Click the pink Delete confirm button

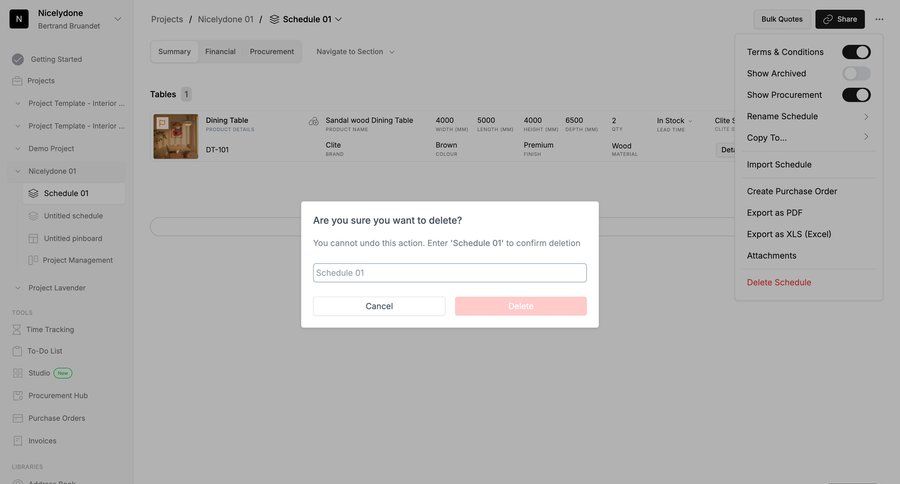(521, 306)
